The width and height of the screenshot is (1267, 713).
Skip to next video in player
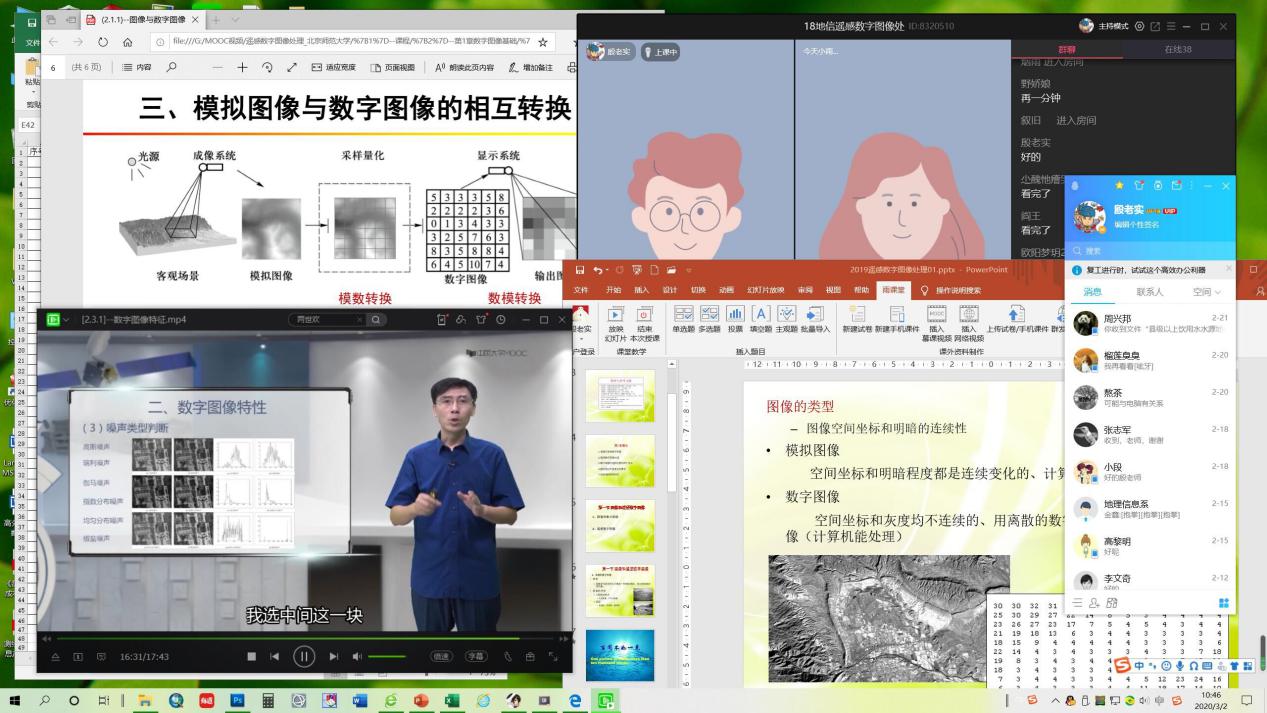pyautogui.click(x=333, y=657)
